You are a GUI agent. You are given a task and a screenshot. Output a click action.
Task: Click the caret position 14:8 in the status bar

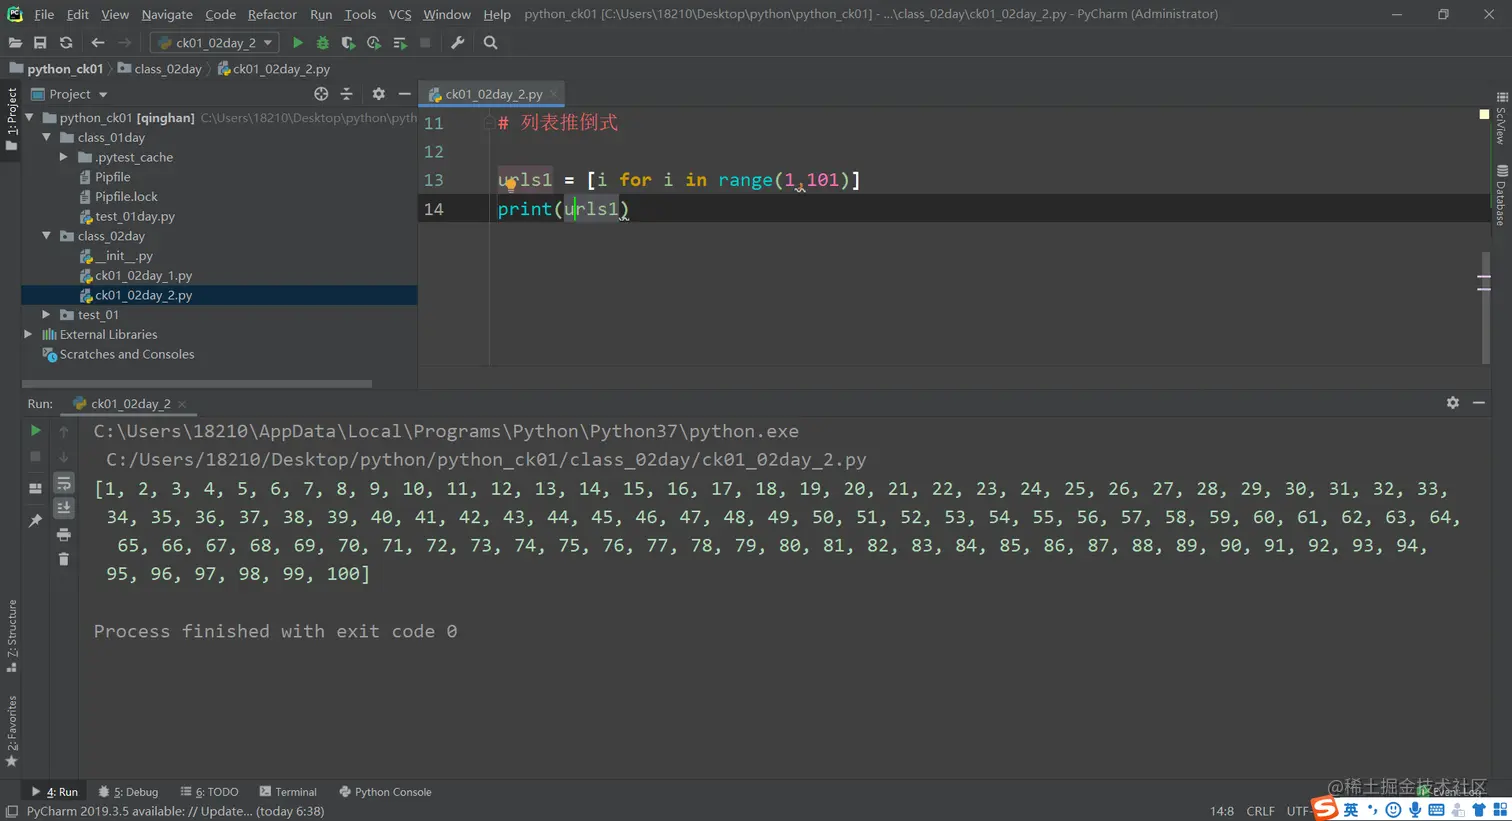[1221, 811]
